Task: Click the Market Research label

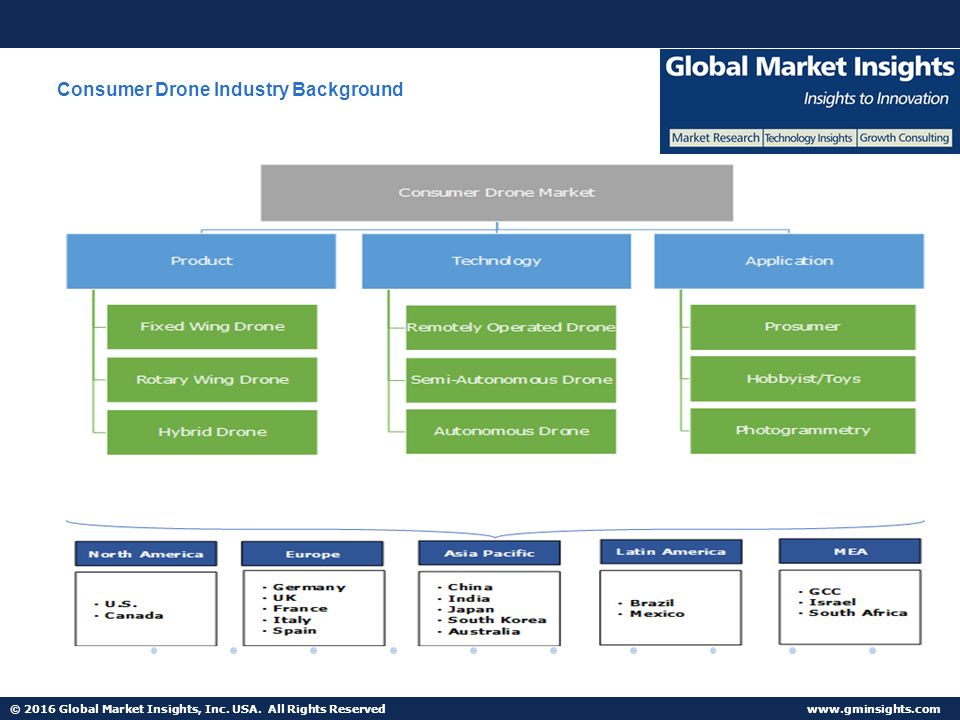Action: pos(715,138)
